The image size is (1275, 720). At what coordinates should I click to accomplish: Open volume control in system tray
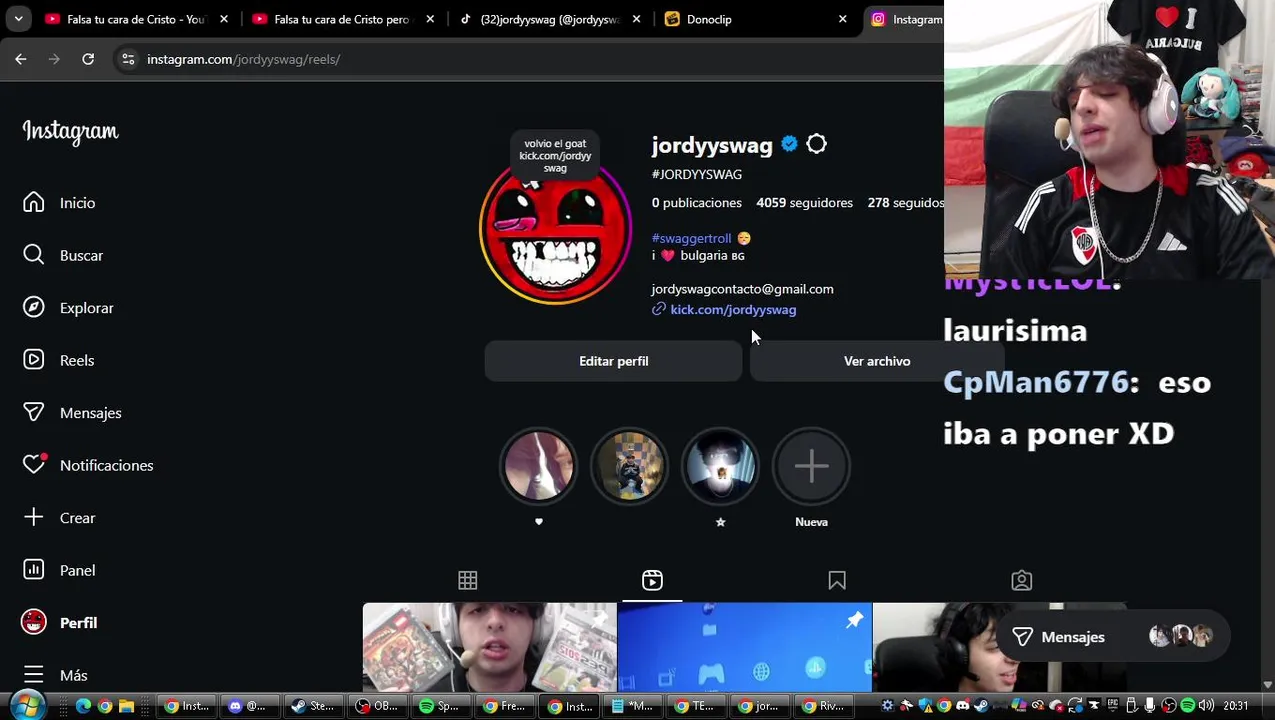1206,706
